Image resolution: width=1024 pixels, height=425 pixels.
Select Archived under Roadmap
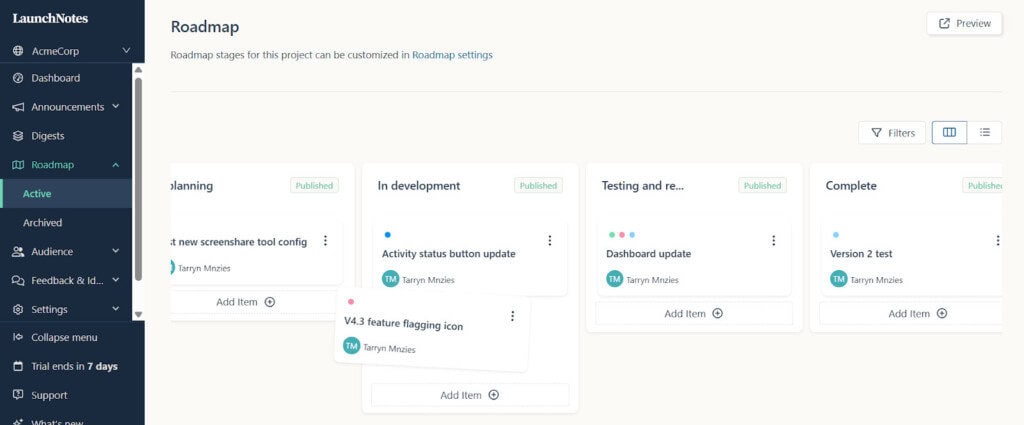43,223
